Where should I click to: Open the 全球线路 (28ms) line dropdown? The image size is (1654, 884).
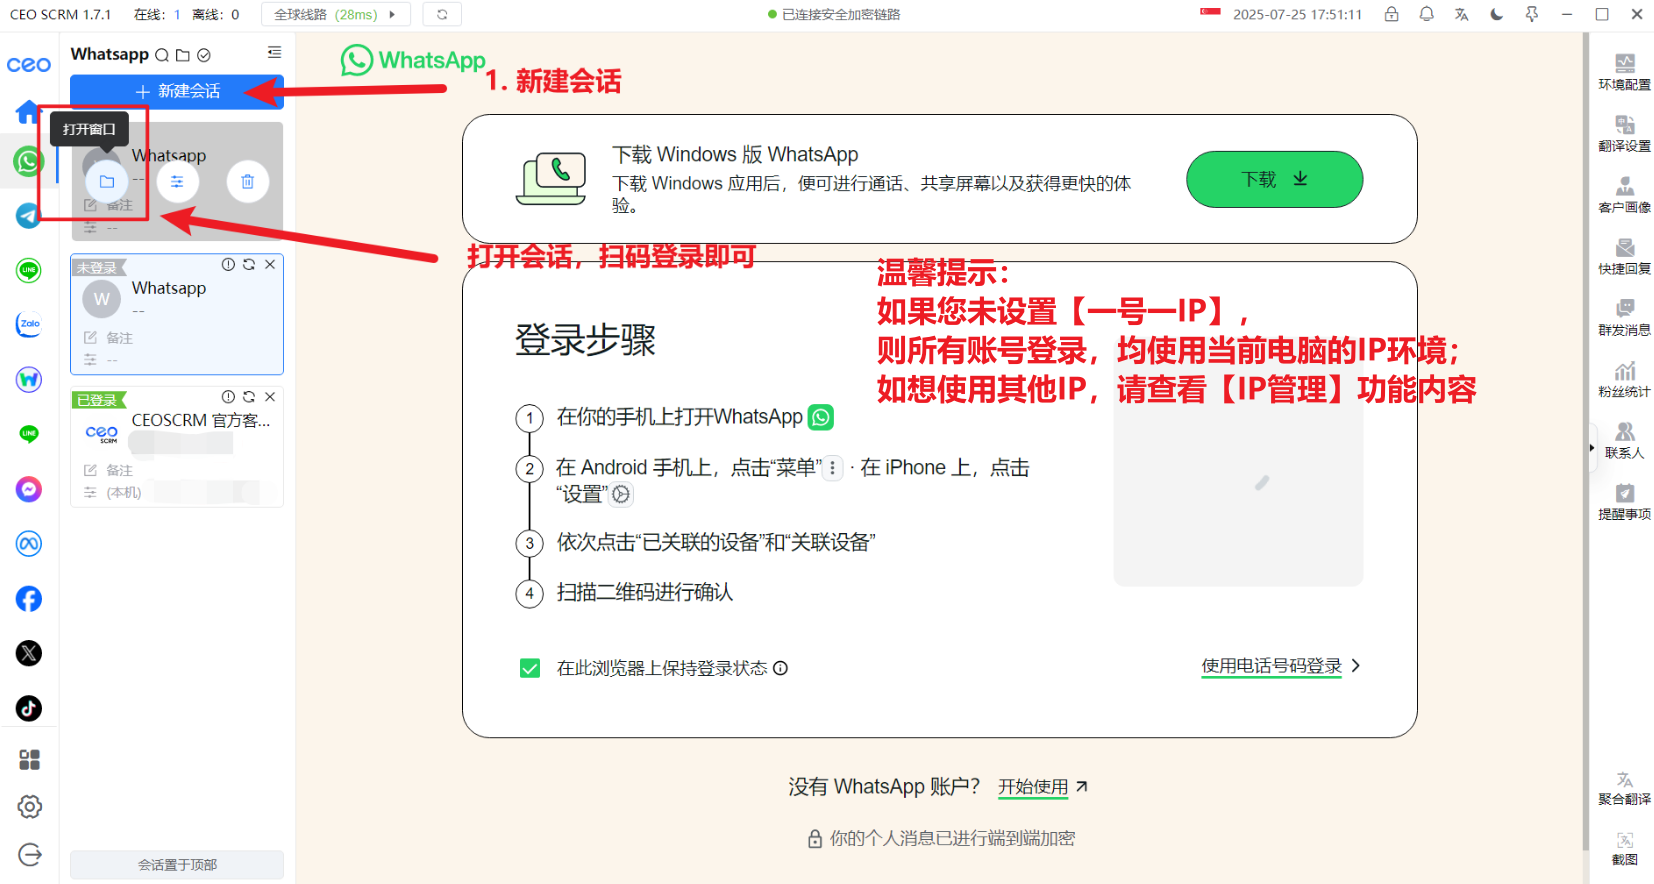click(336, 15)
